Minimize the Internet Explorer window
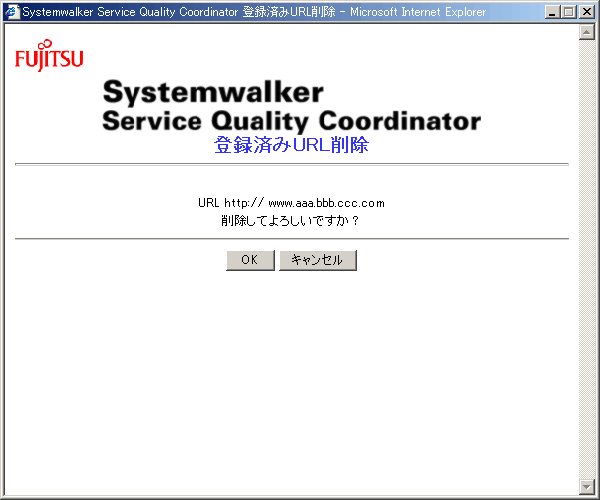 (551, 12)
